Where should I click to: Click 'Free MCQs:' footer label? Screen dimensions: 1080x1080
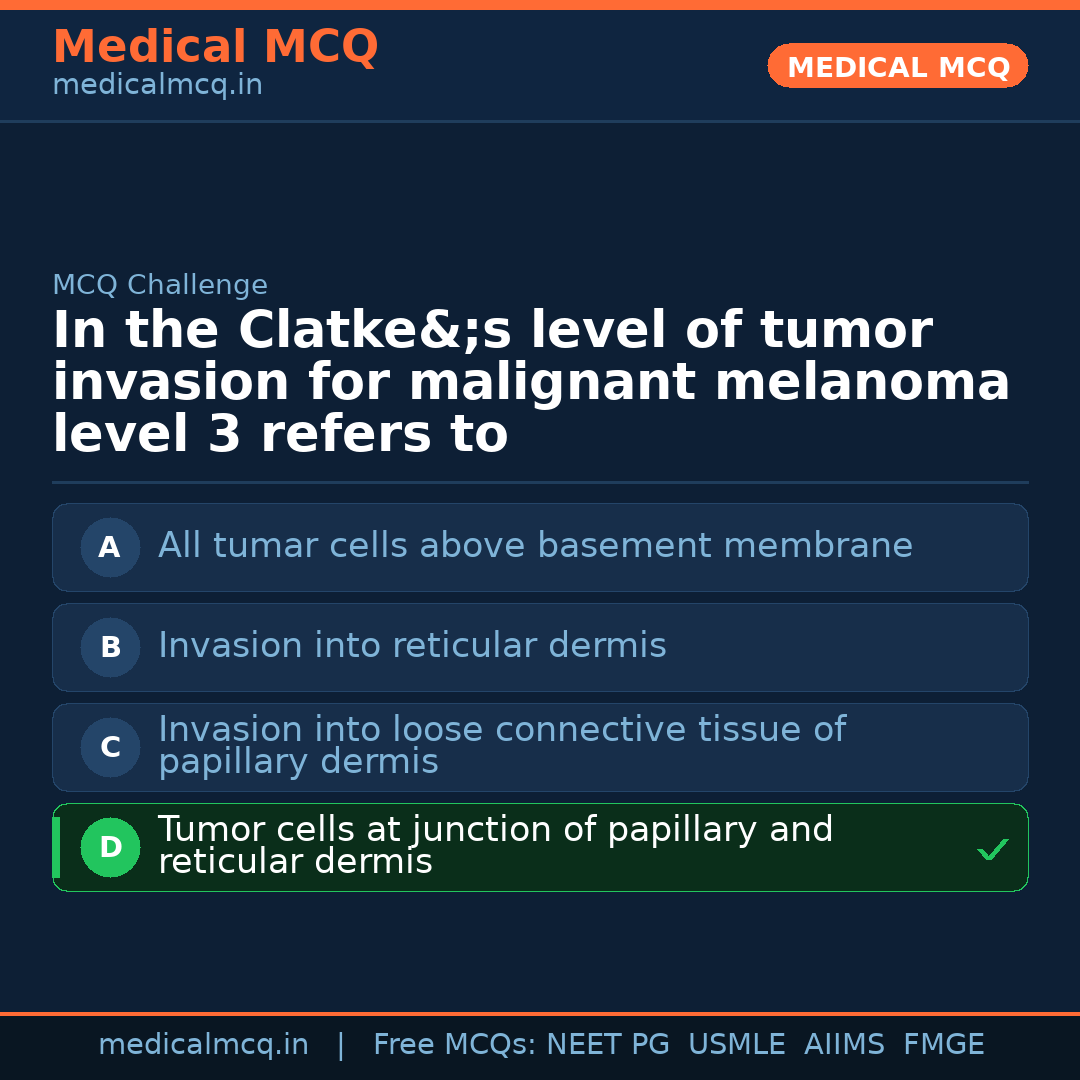coord(454,1045)
